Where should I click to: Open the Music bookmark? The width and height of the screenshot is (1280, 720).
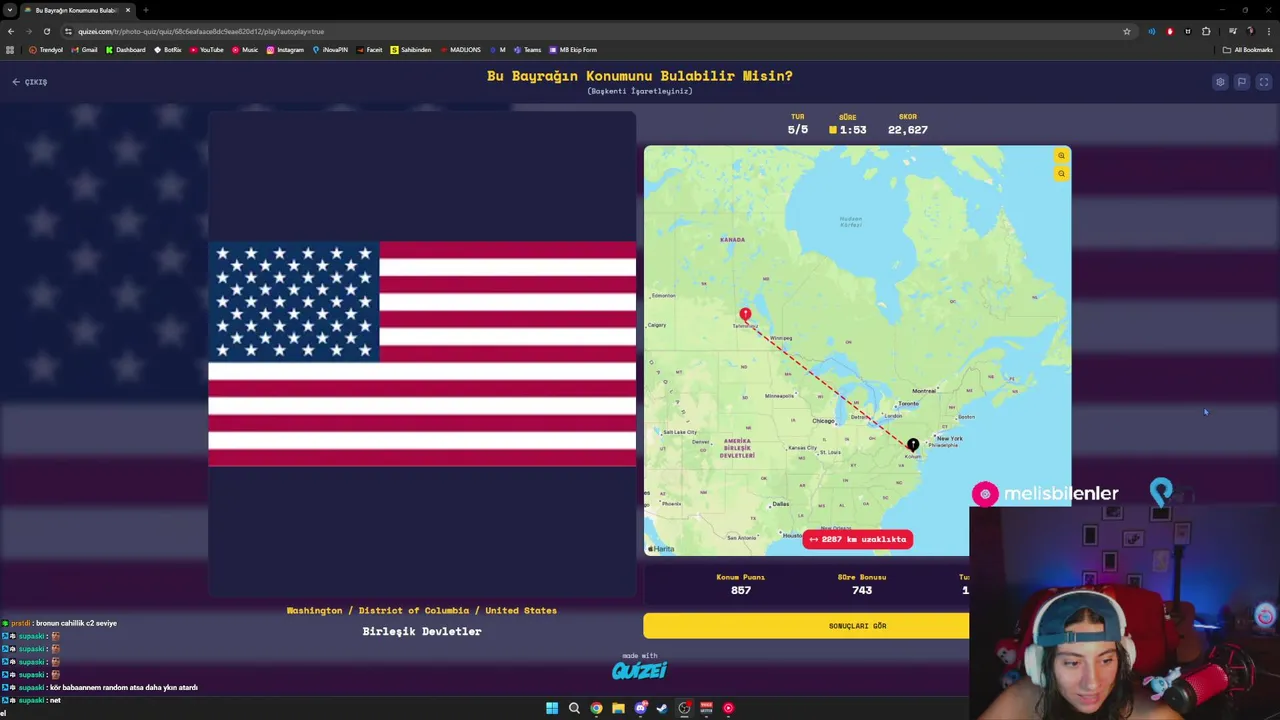[245, 50]
